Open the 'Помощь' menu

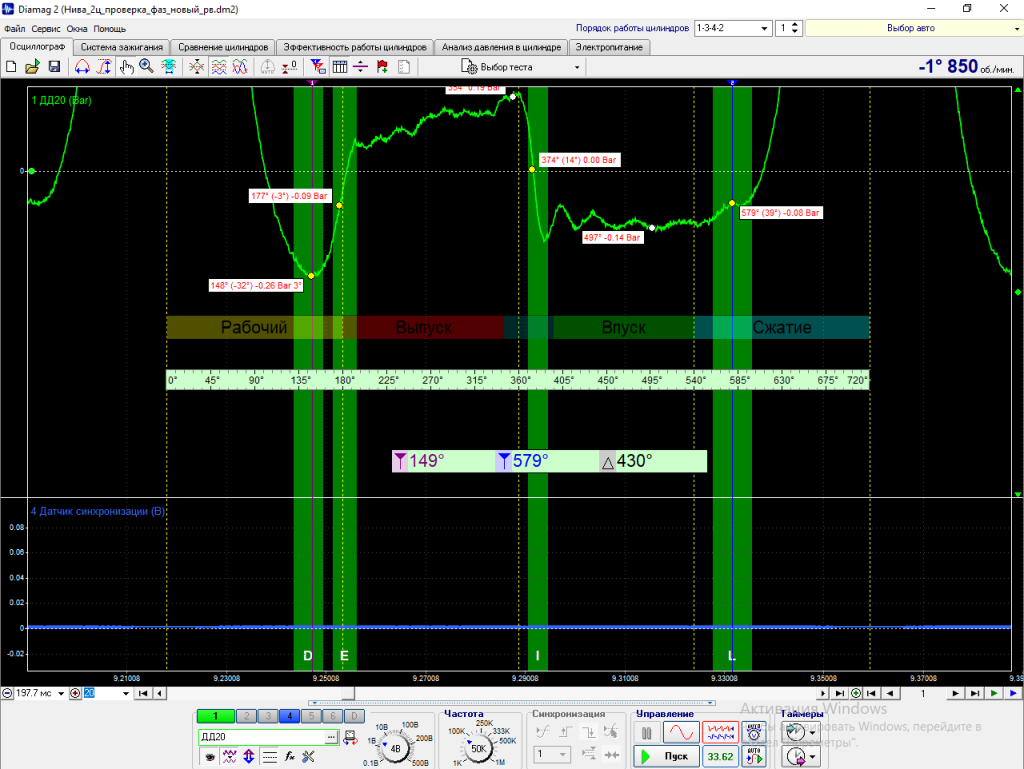pos(110,29)
